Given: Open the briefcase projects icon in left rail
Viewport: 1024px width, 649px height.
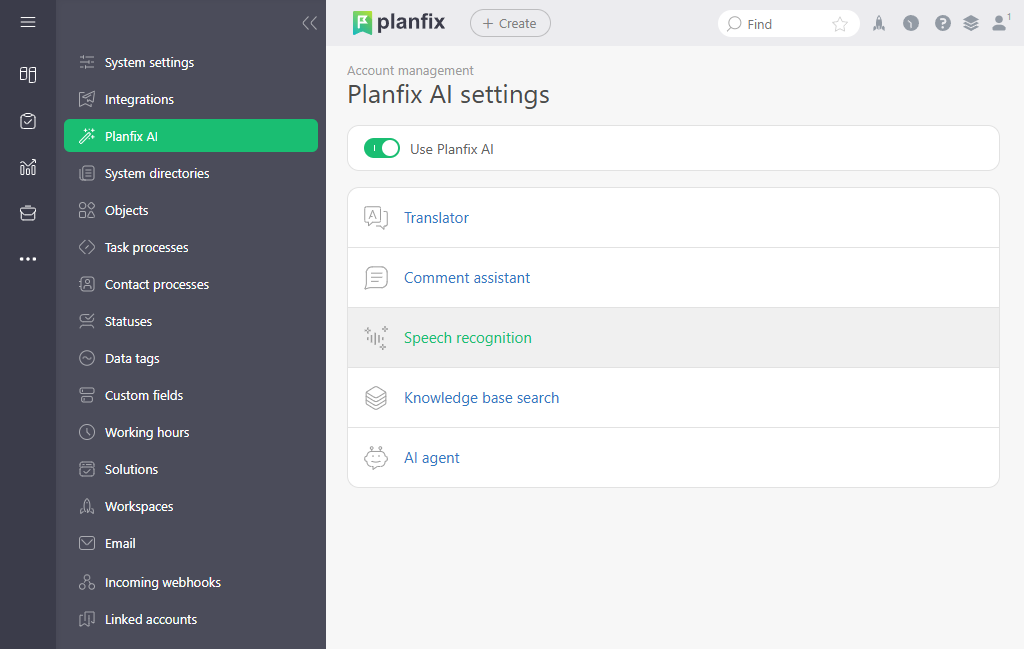Looking at the screenshot, I should pos(27,213).
